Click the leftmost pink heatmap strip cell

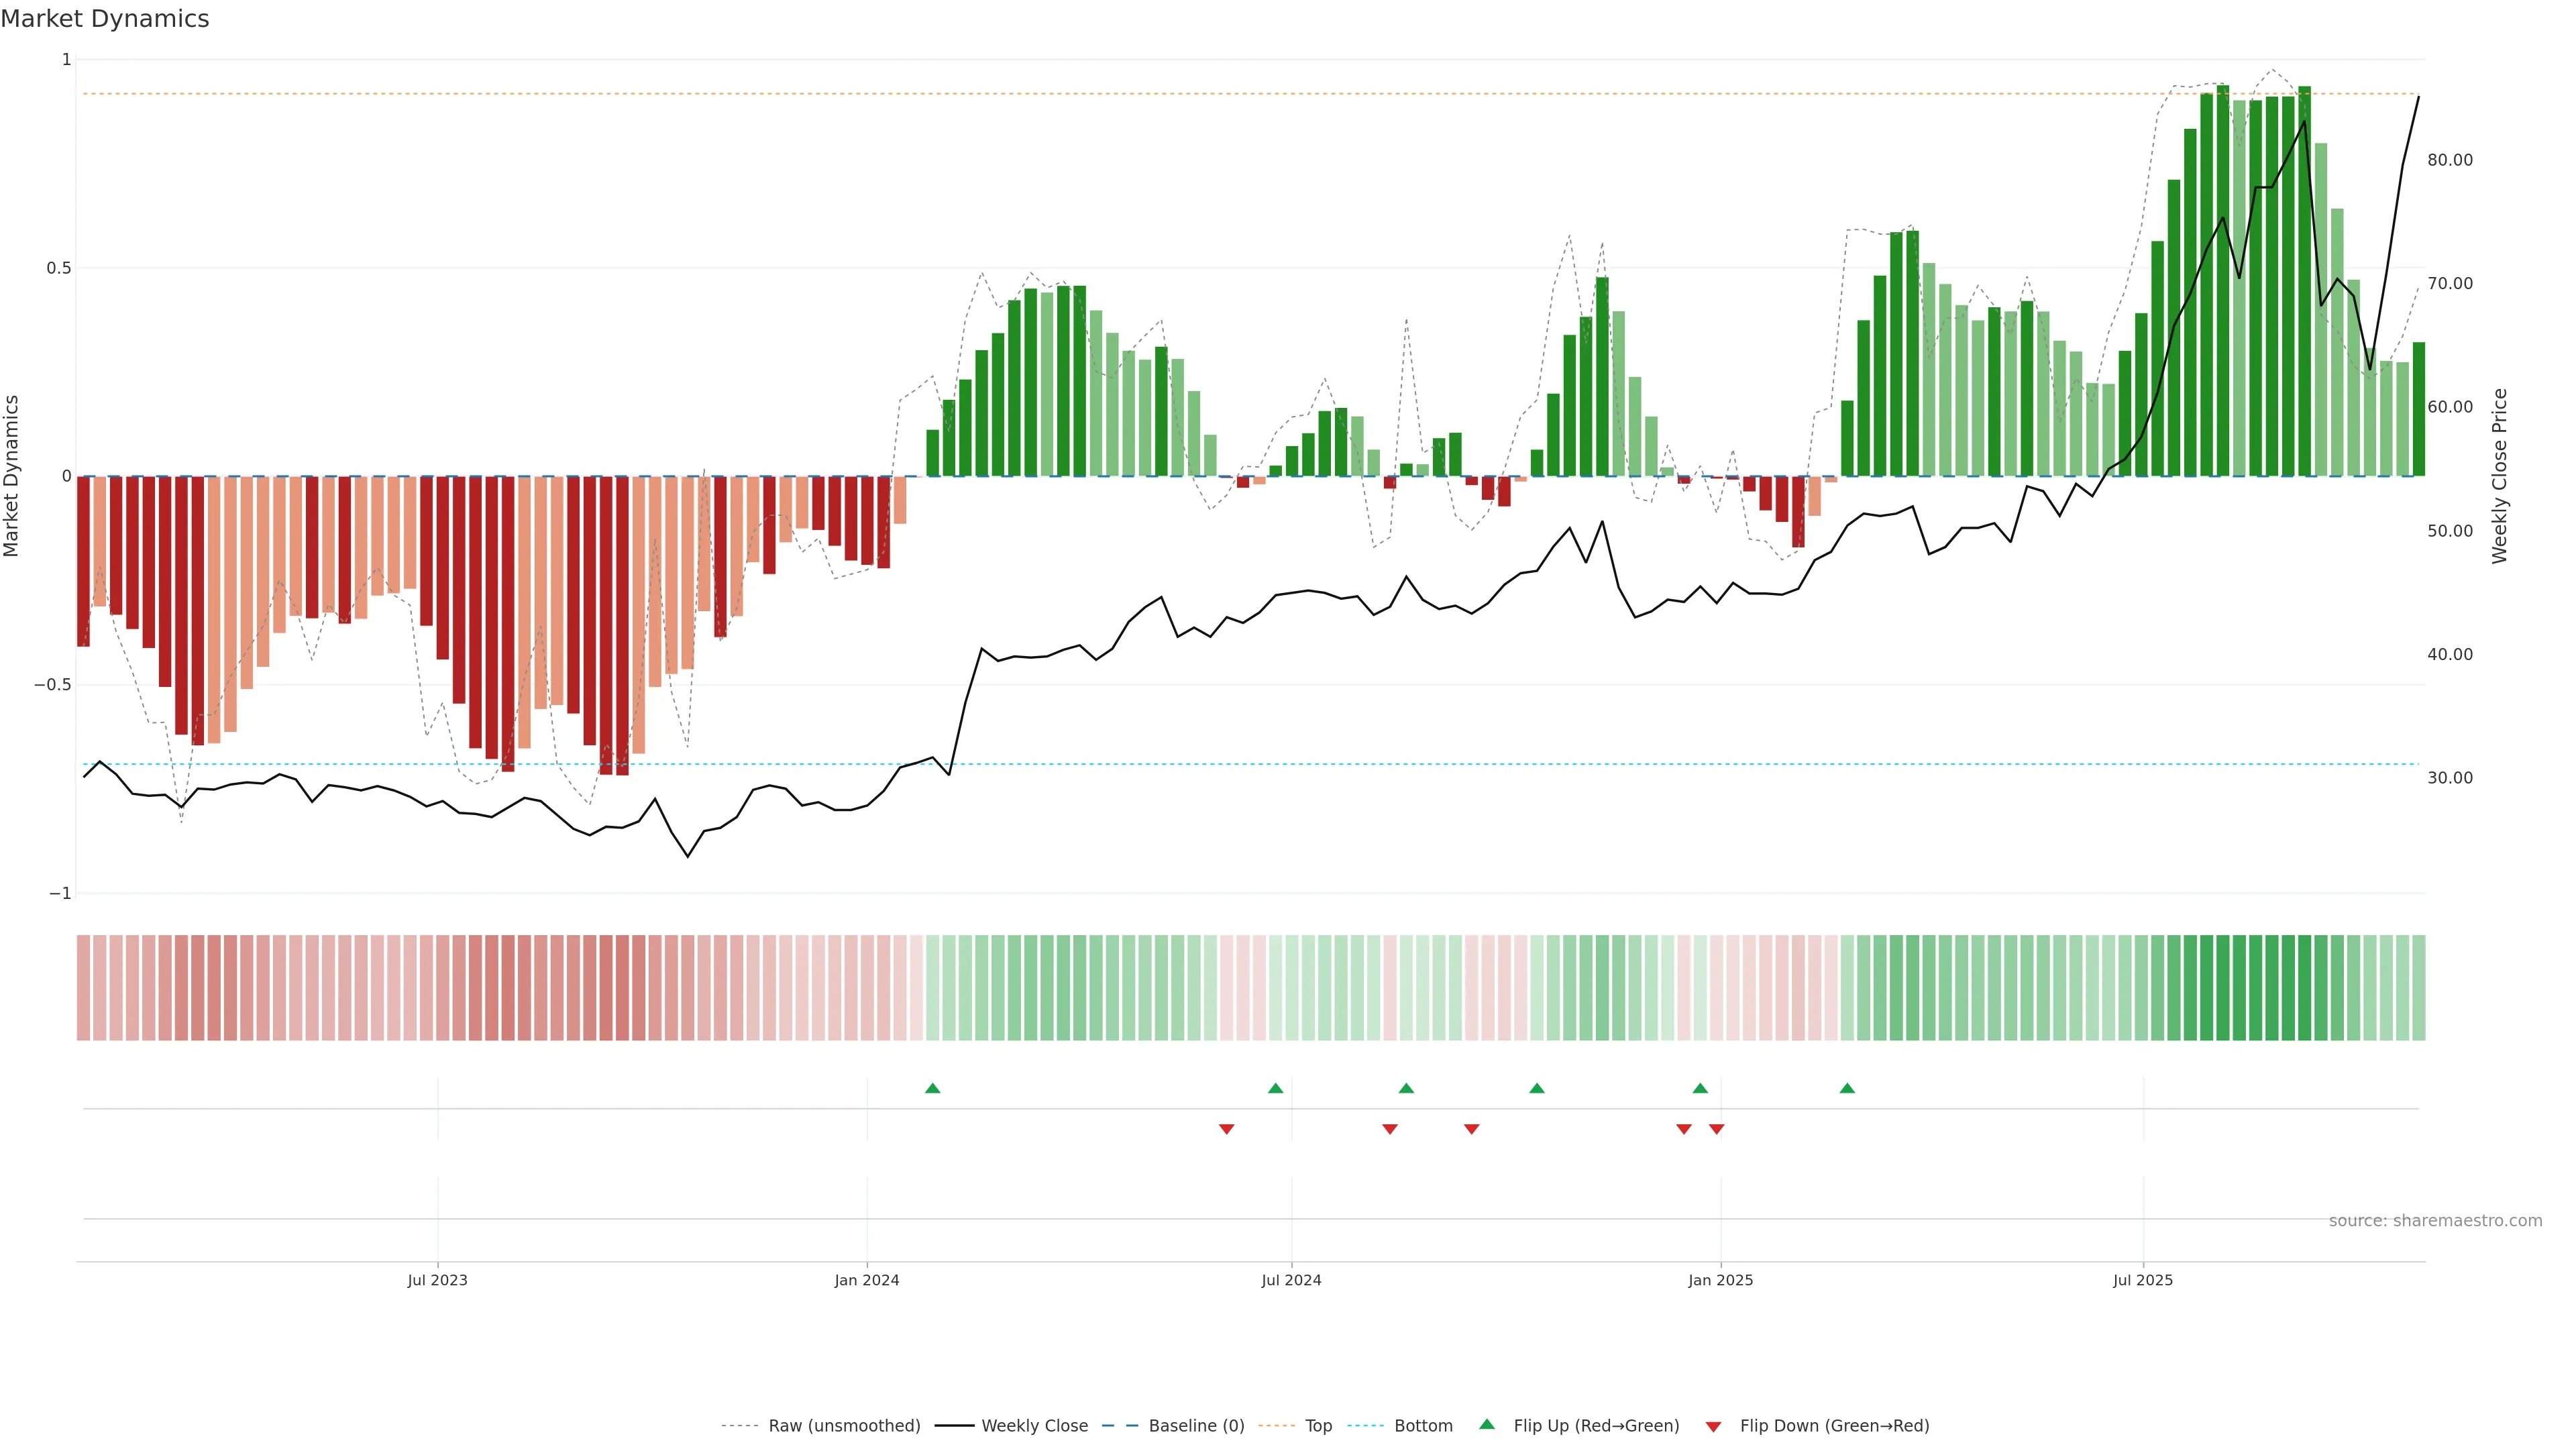84,987
